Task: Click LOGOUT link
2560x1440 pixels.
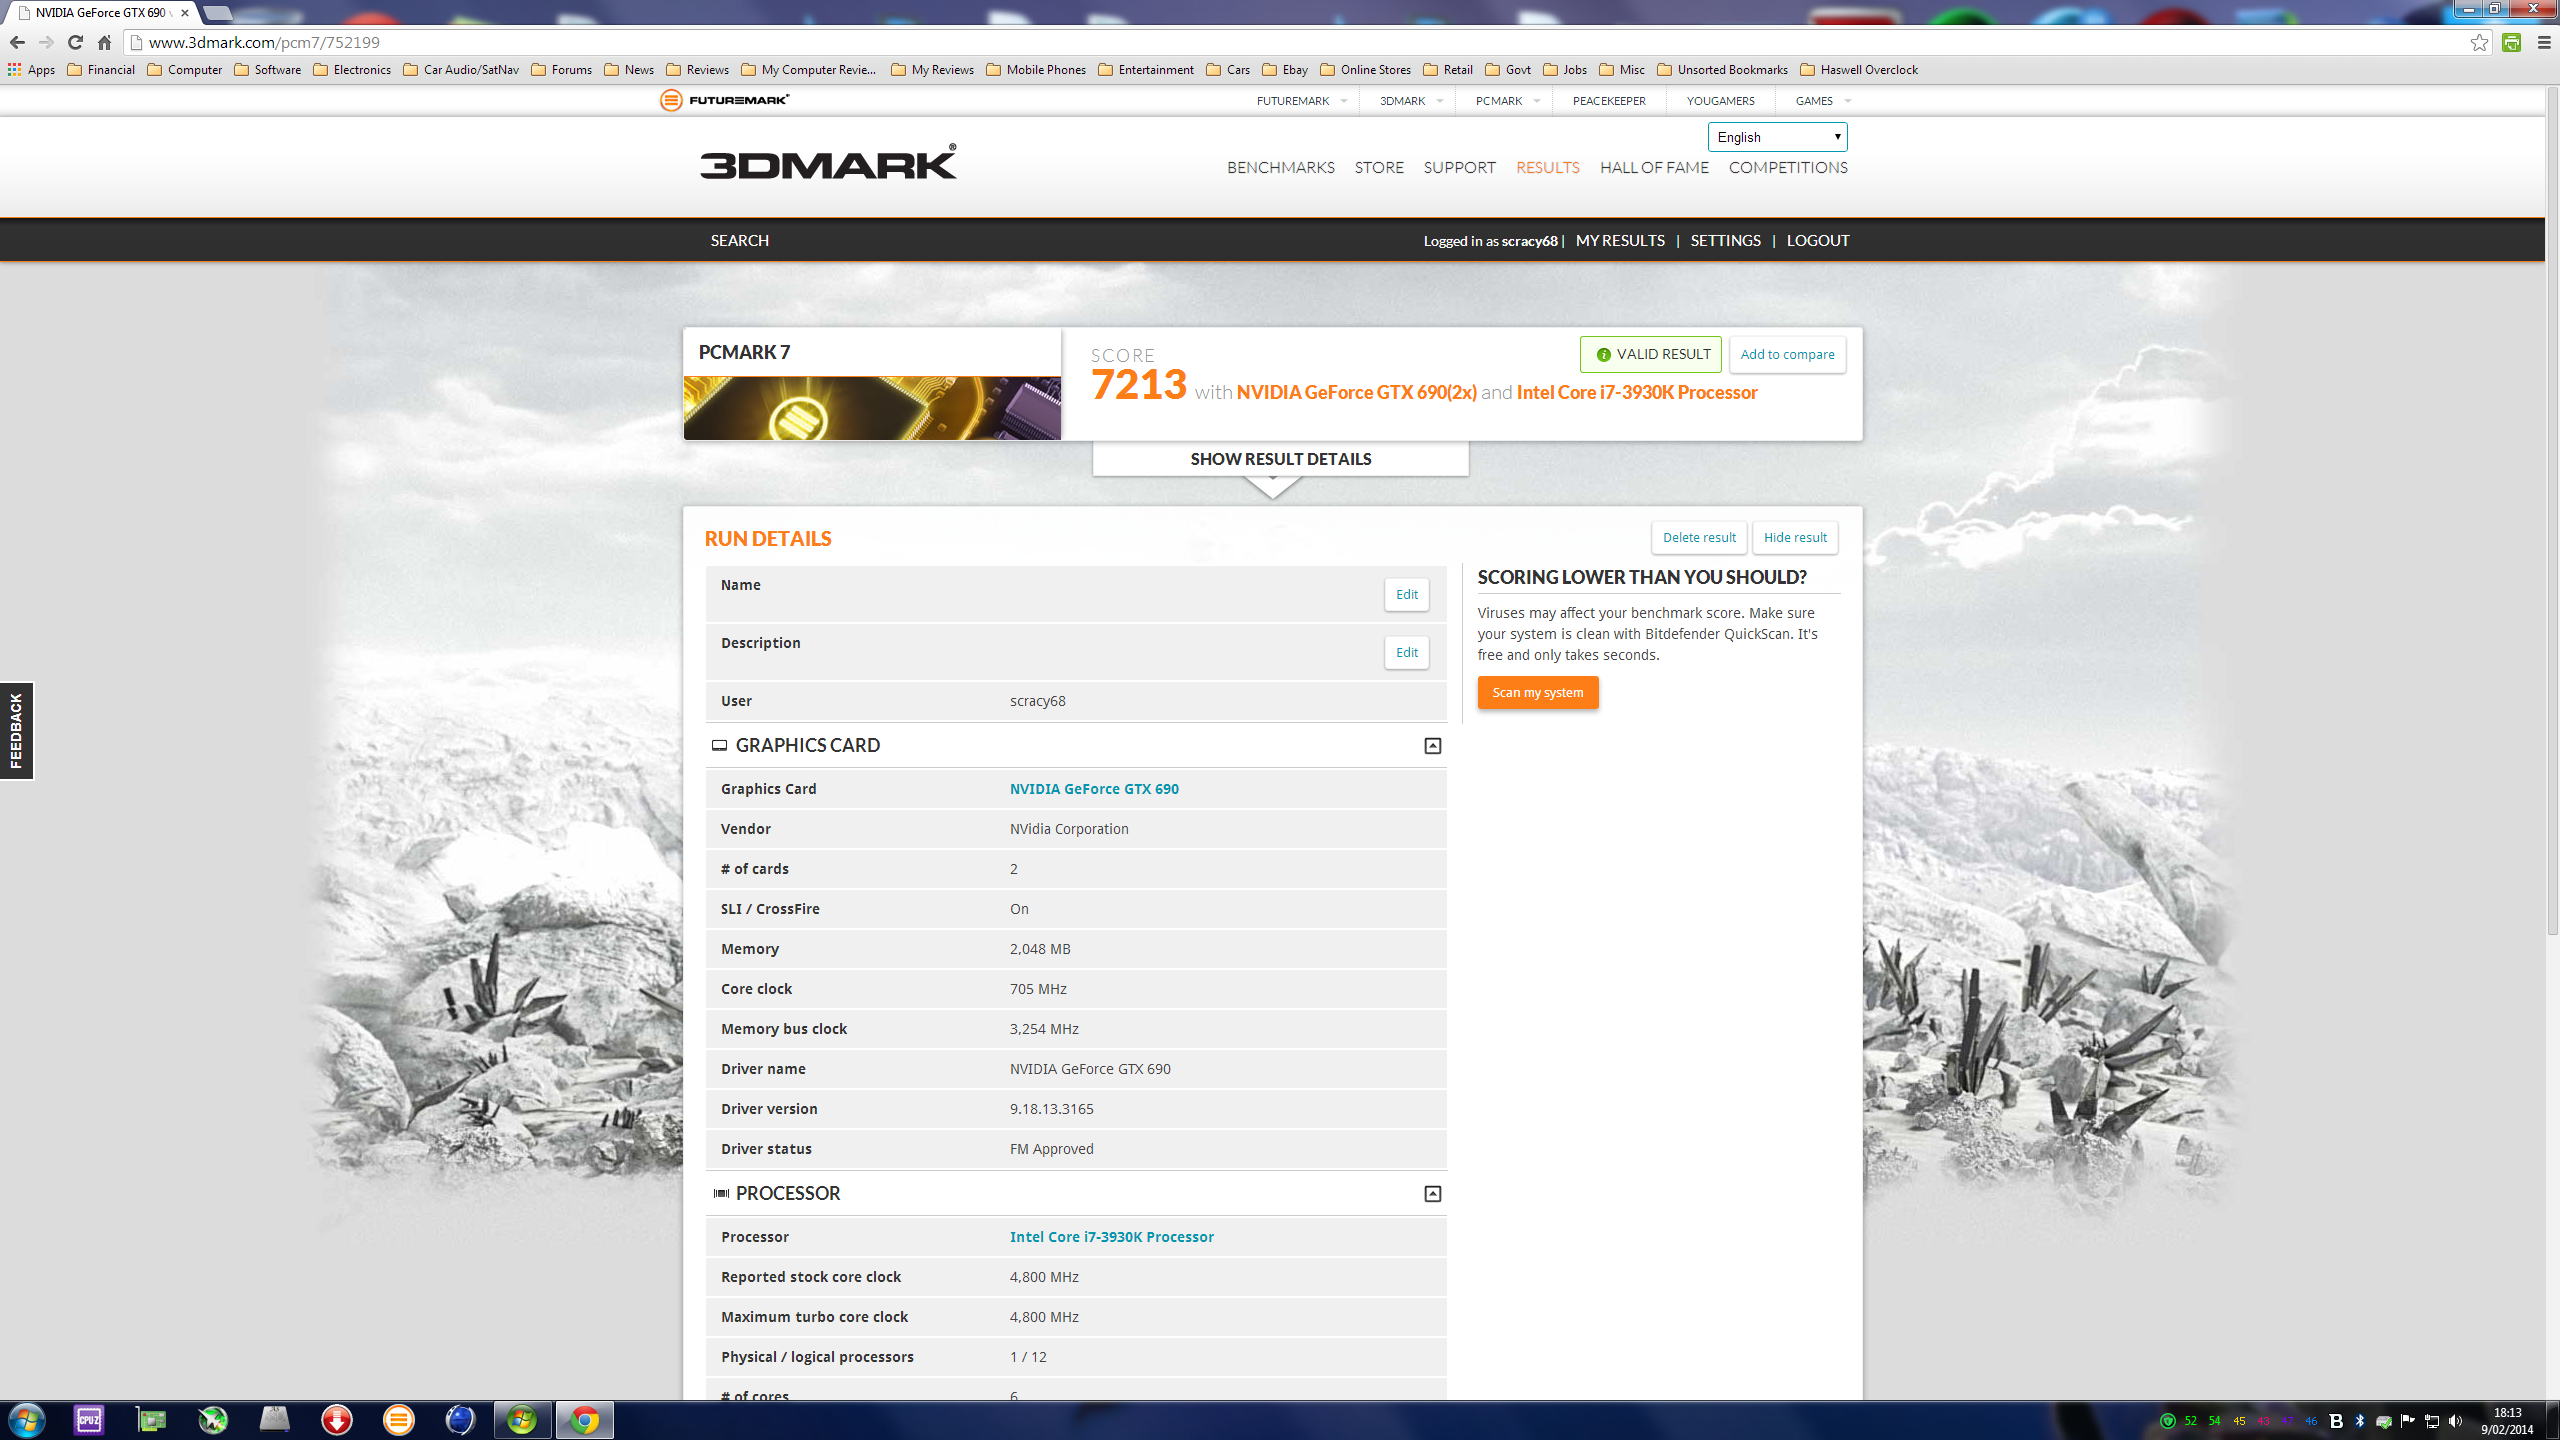Action: pos(1818,240)
